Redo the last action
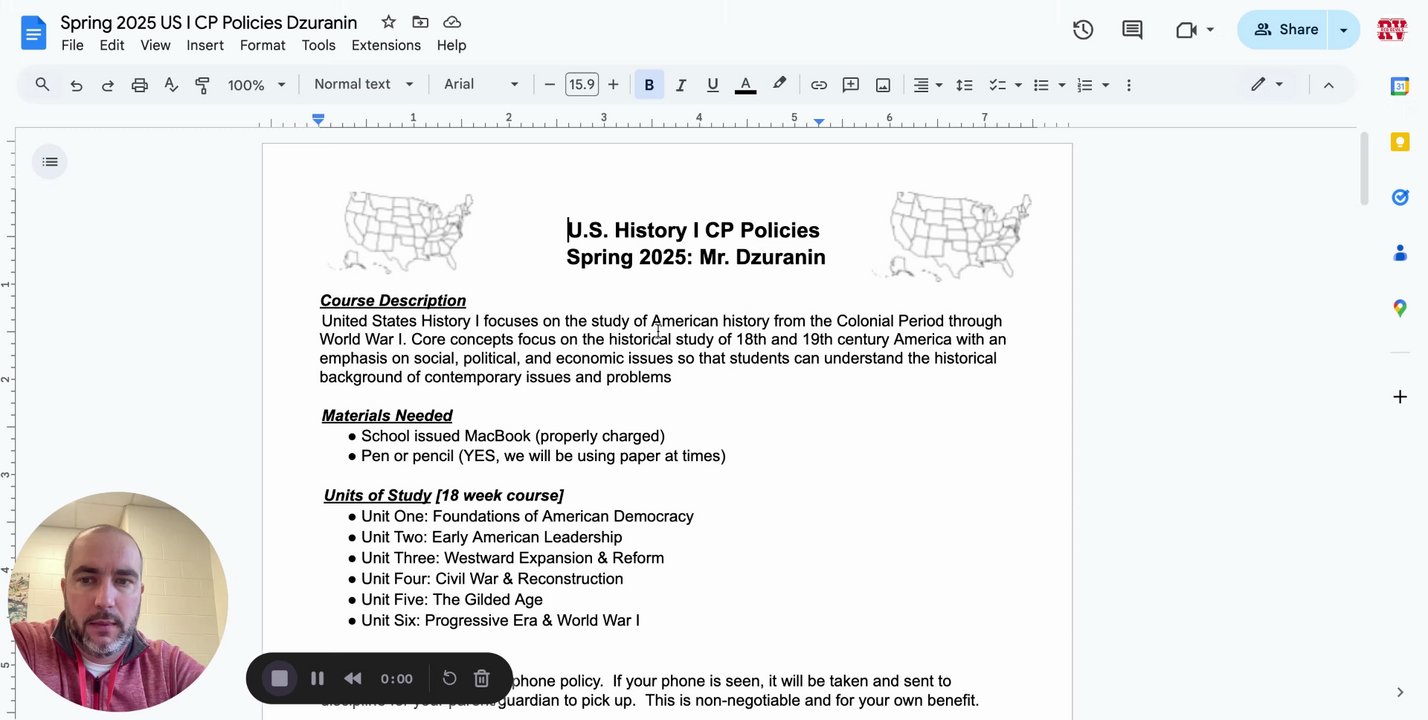Screen dimensions: 1428x720 tap(108, 85)
